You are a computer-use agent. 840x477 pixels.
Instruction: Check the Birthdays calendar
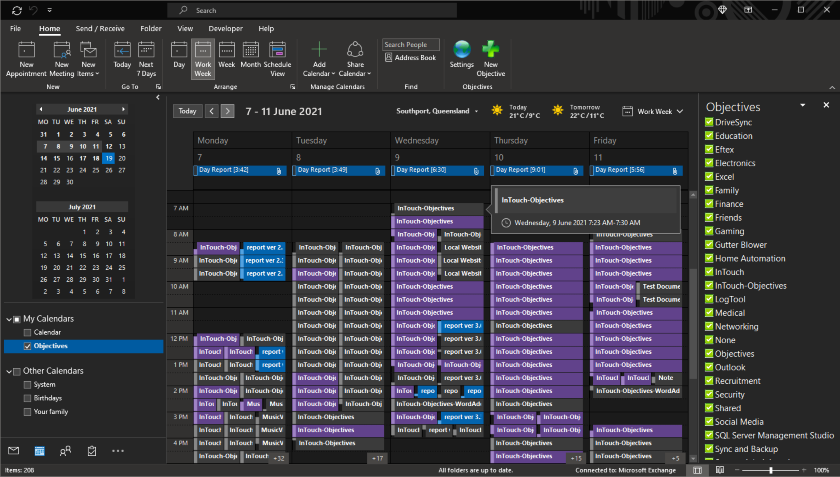[27, 398]
